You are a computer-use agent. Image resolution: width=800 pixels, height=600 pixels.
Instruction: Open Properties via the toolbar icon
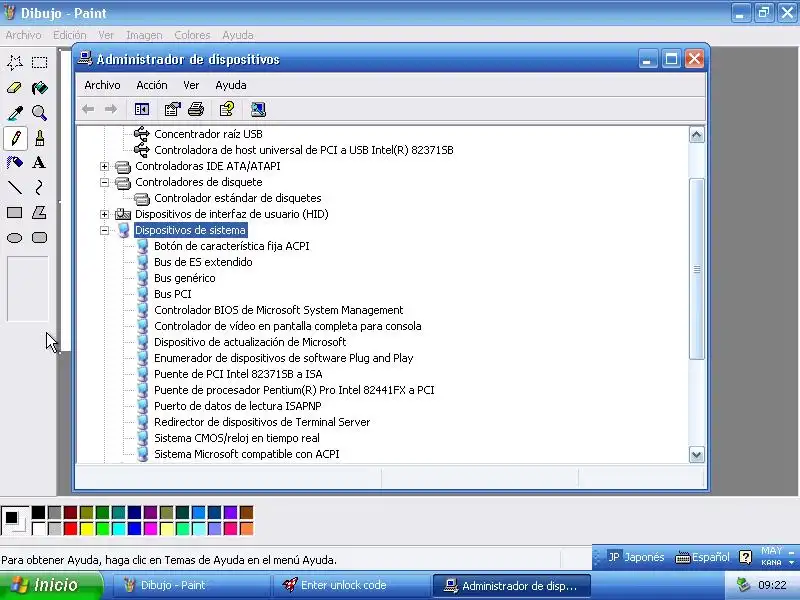point(172,109)
